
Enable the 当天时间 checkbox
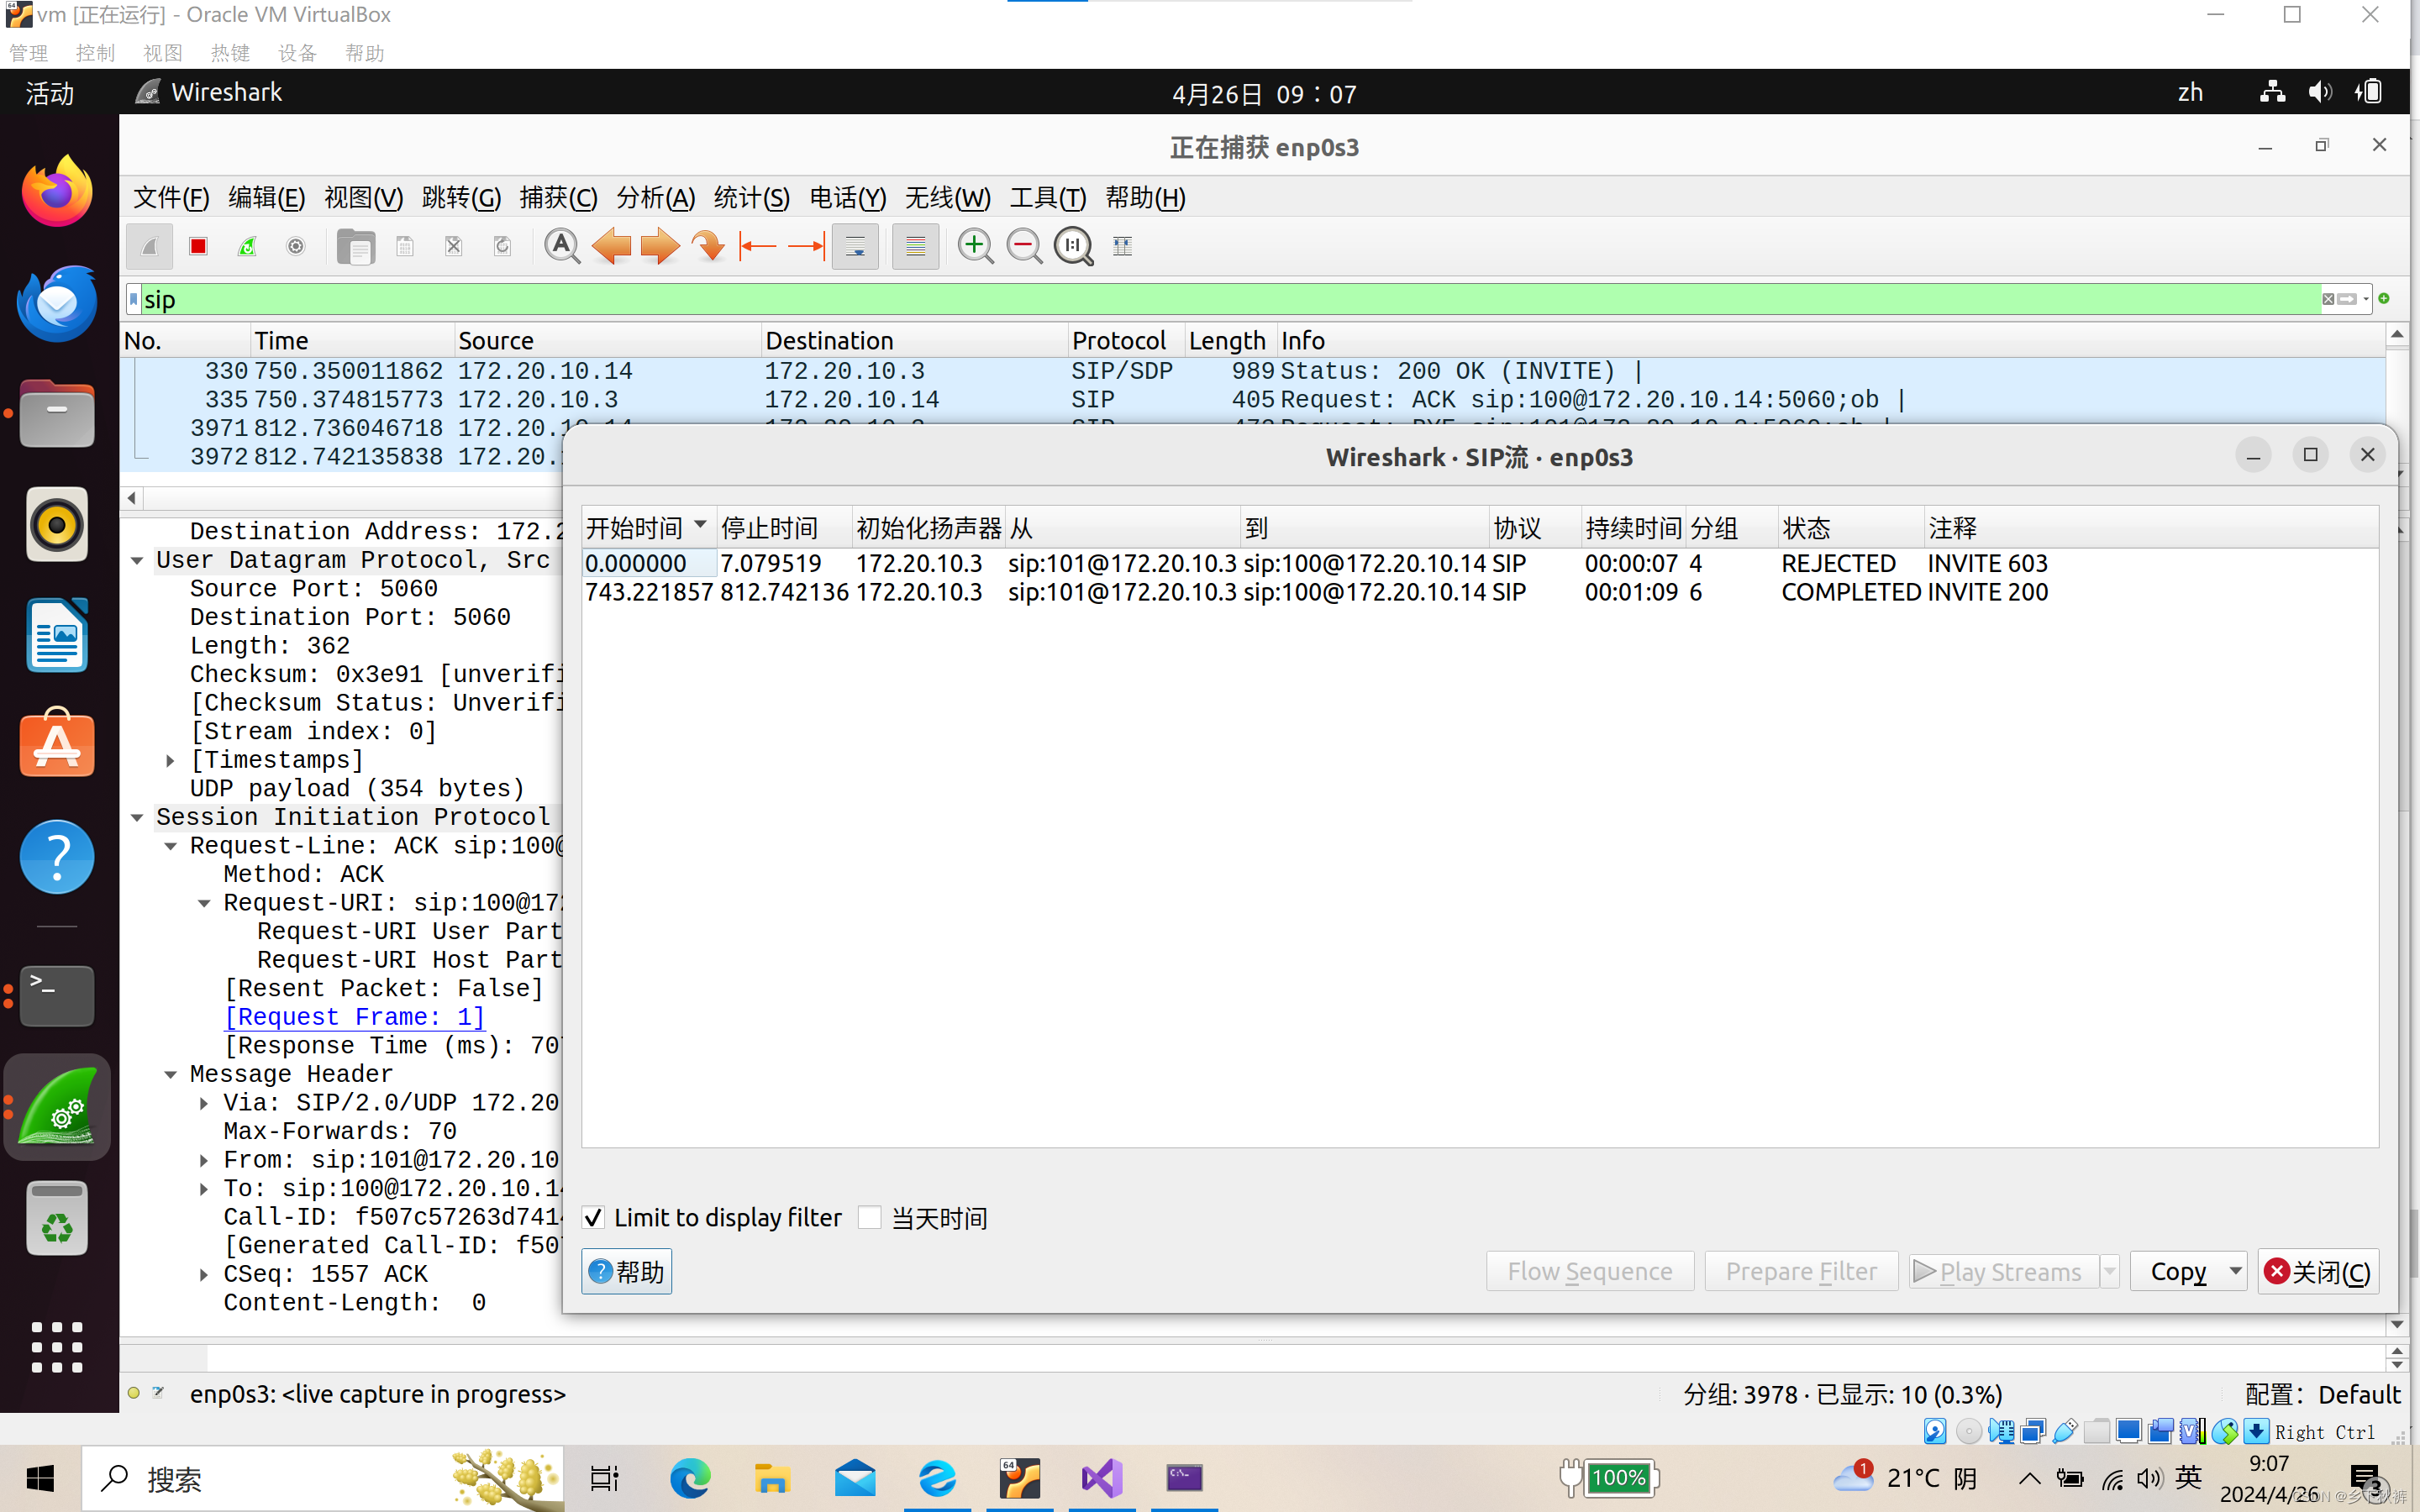870,1217
